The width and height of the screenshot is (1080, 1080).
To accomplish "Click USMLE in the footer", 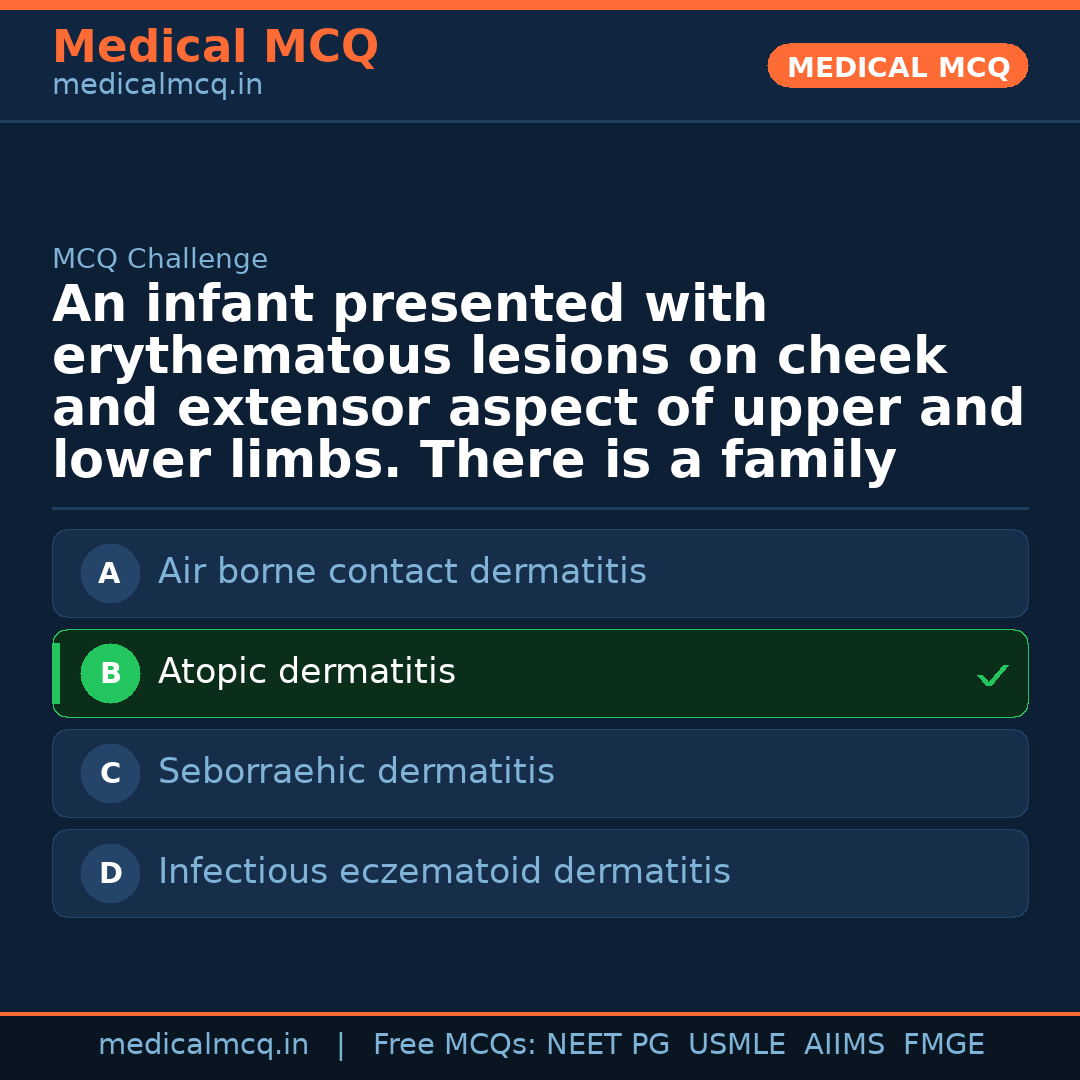I will pyautogui.click(x=736, y=1045).
